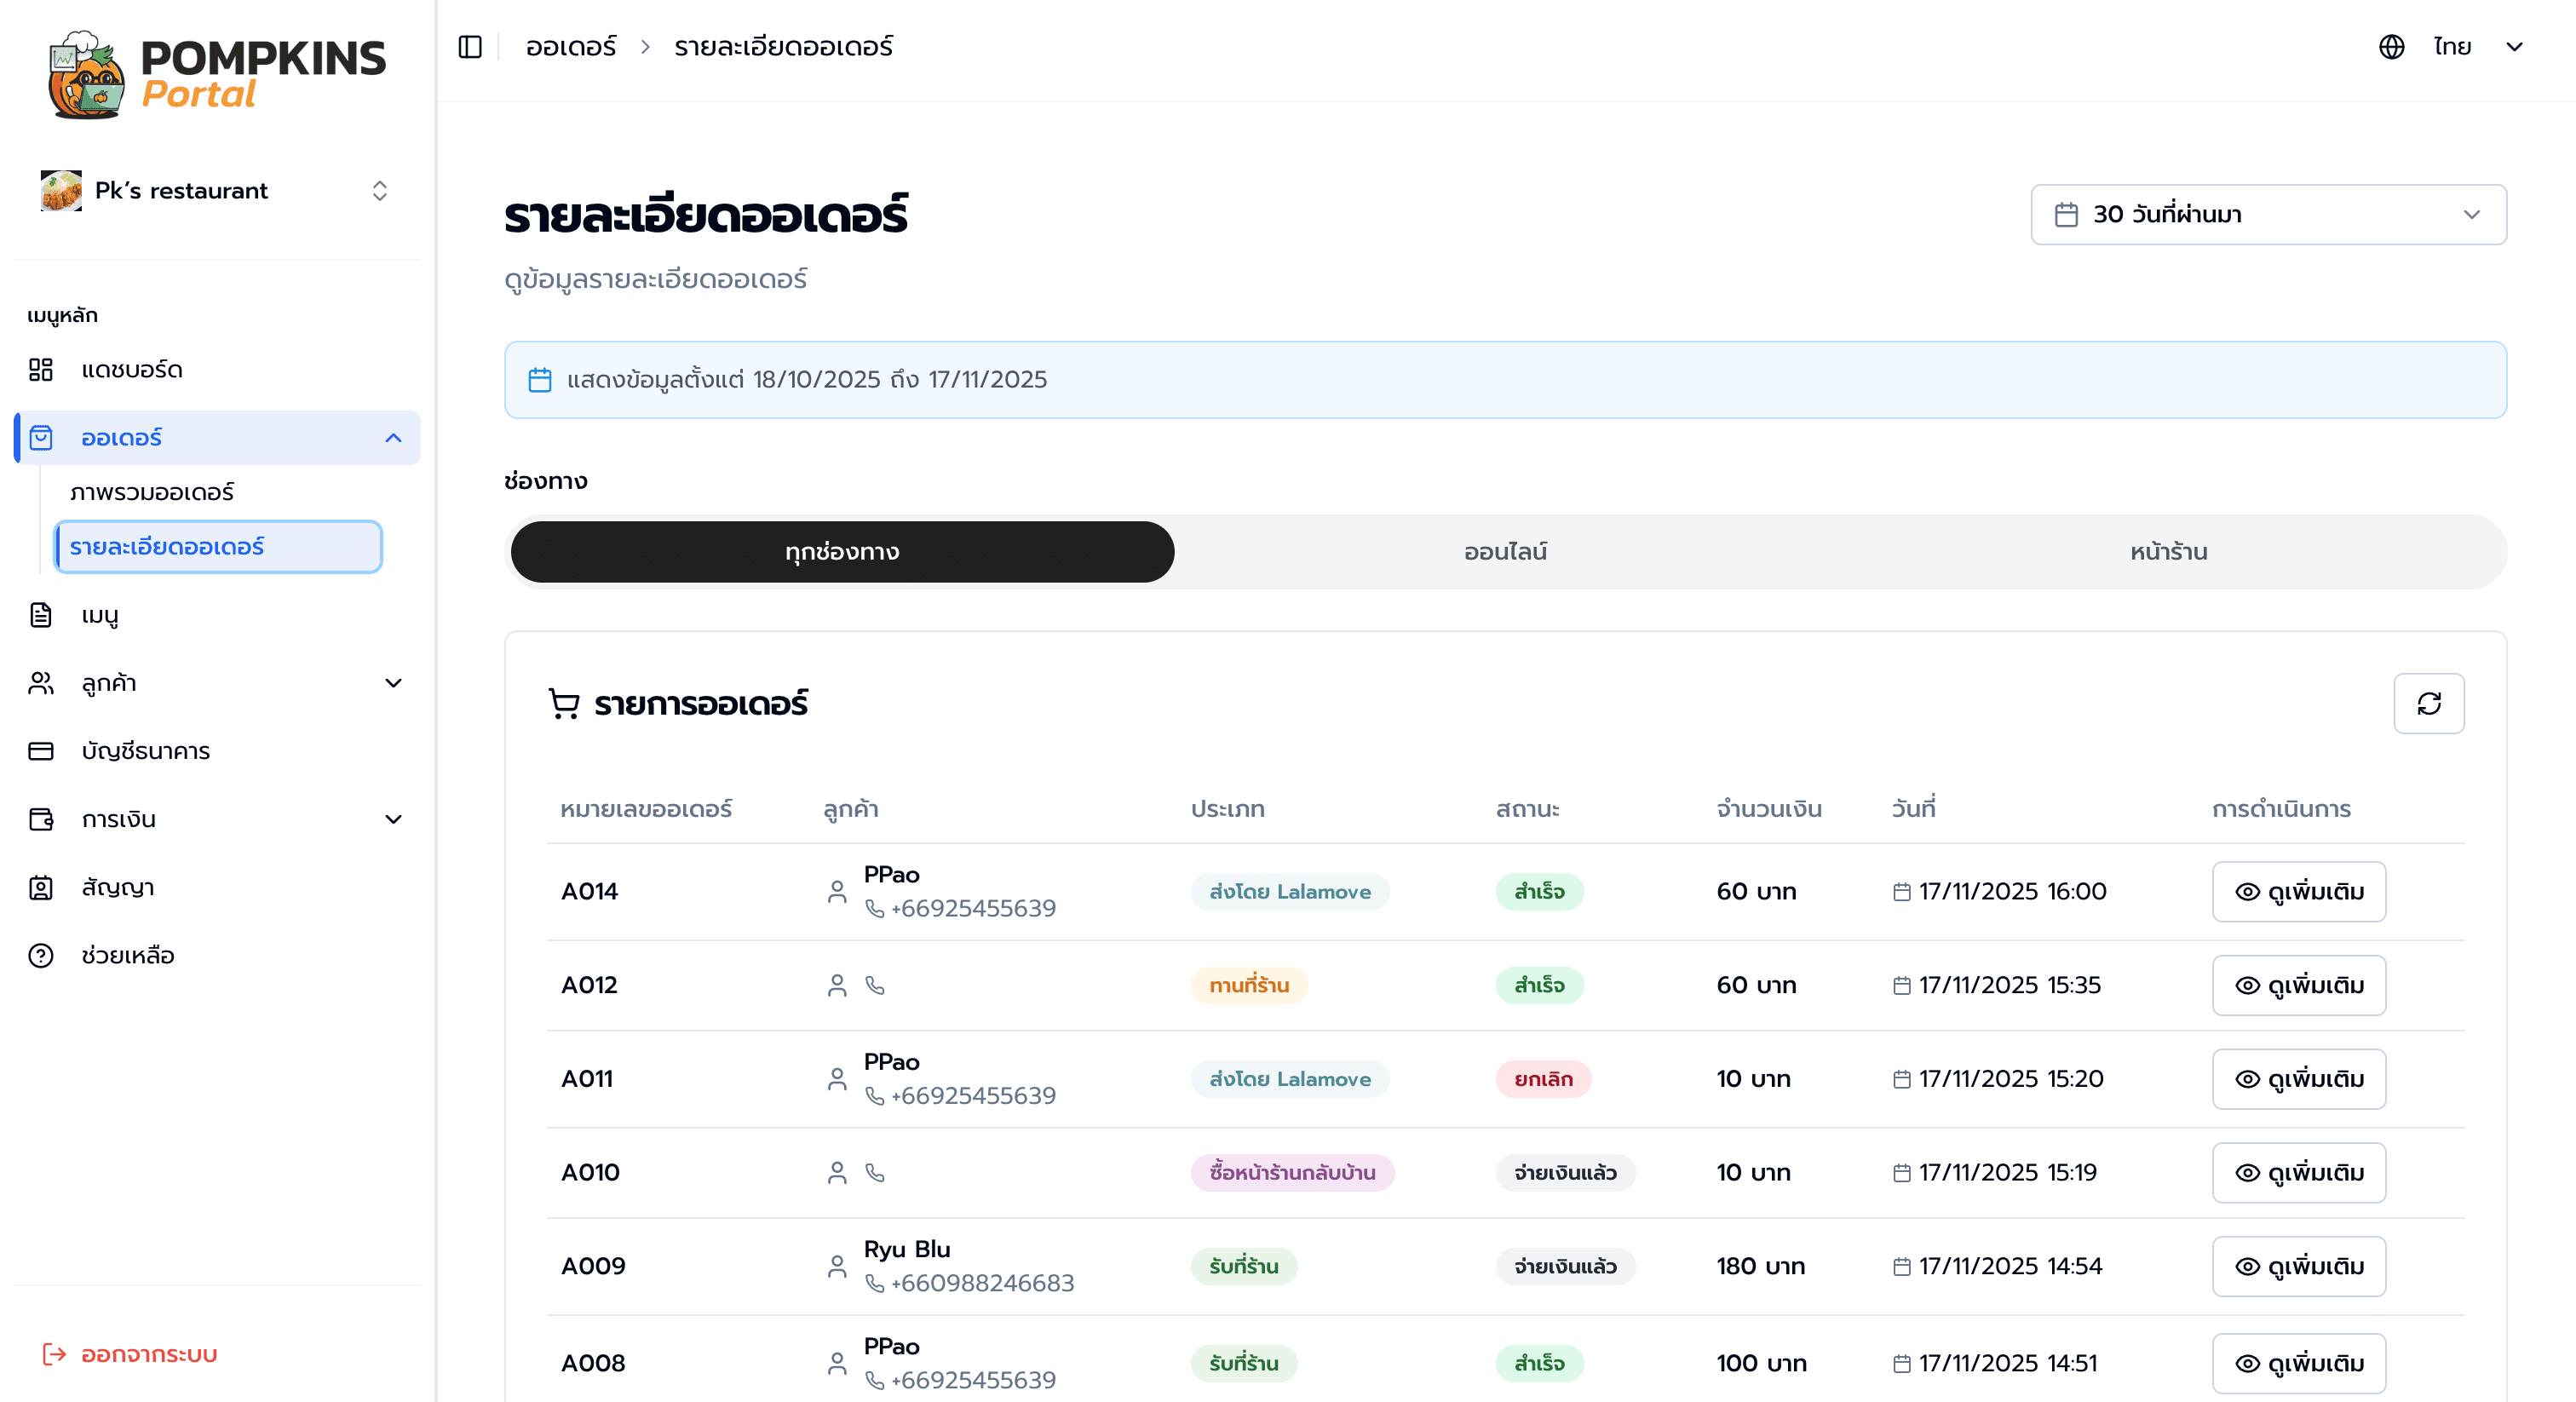
Task: Click the การเงิน wallet icon
Action: coord(41,819)
